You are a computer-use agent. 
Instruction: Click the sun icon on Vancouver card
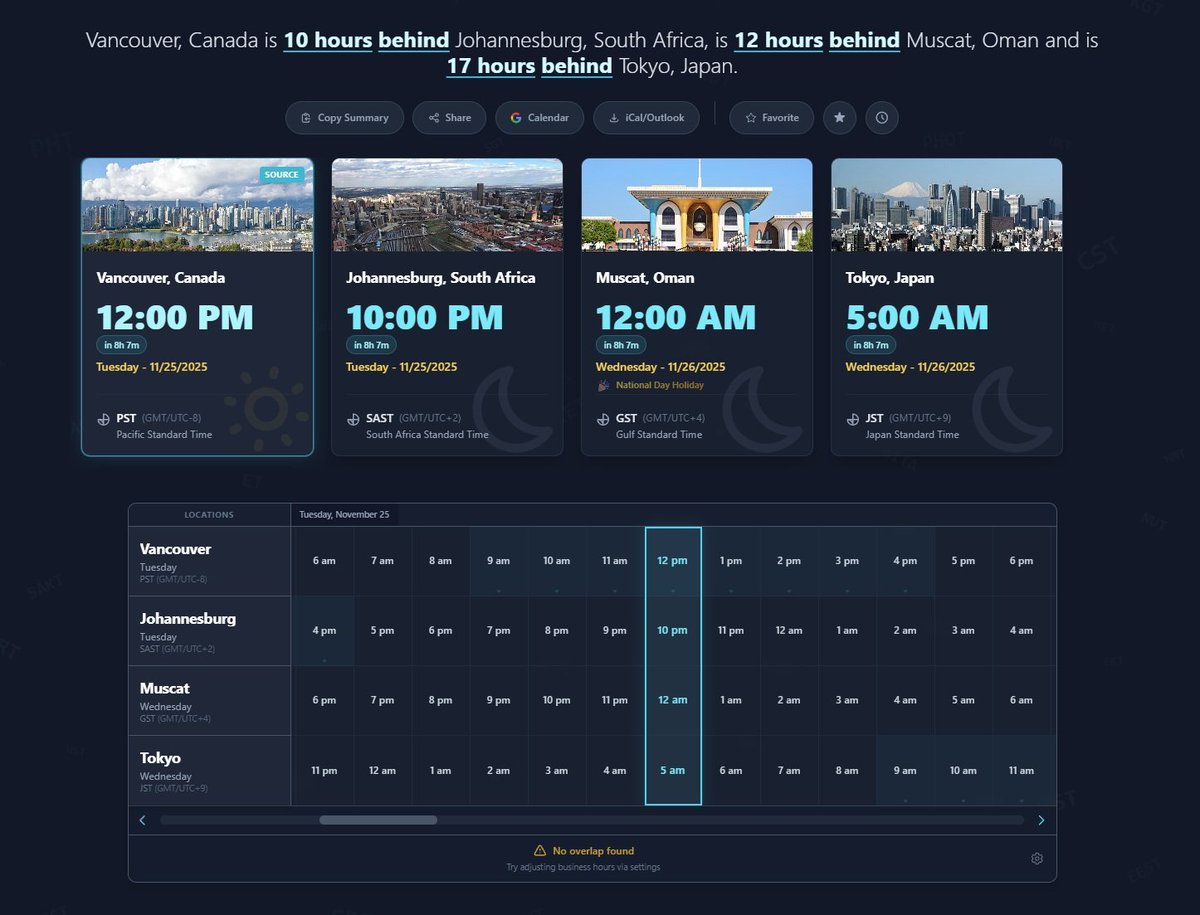(268, 410)
